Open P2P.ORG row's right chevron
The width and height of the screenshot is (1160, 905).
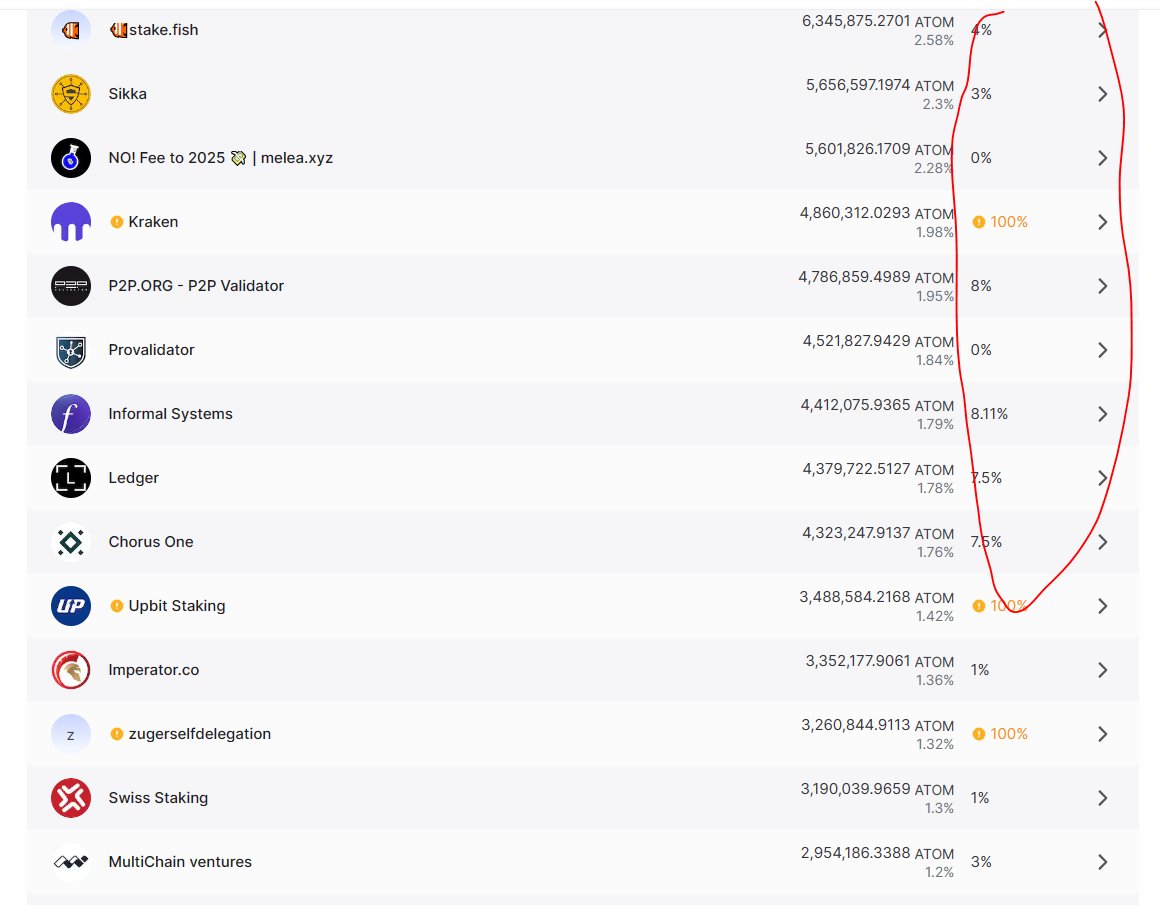[x=1103, y=286]
